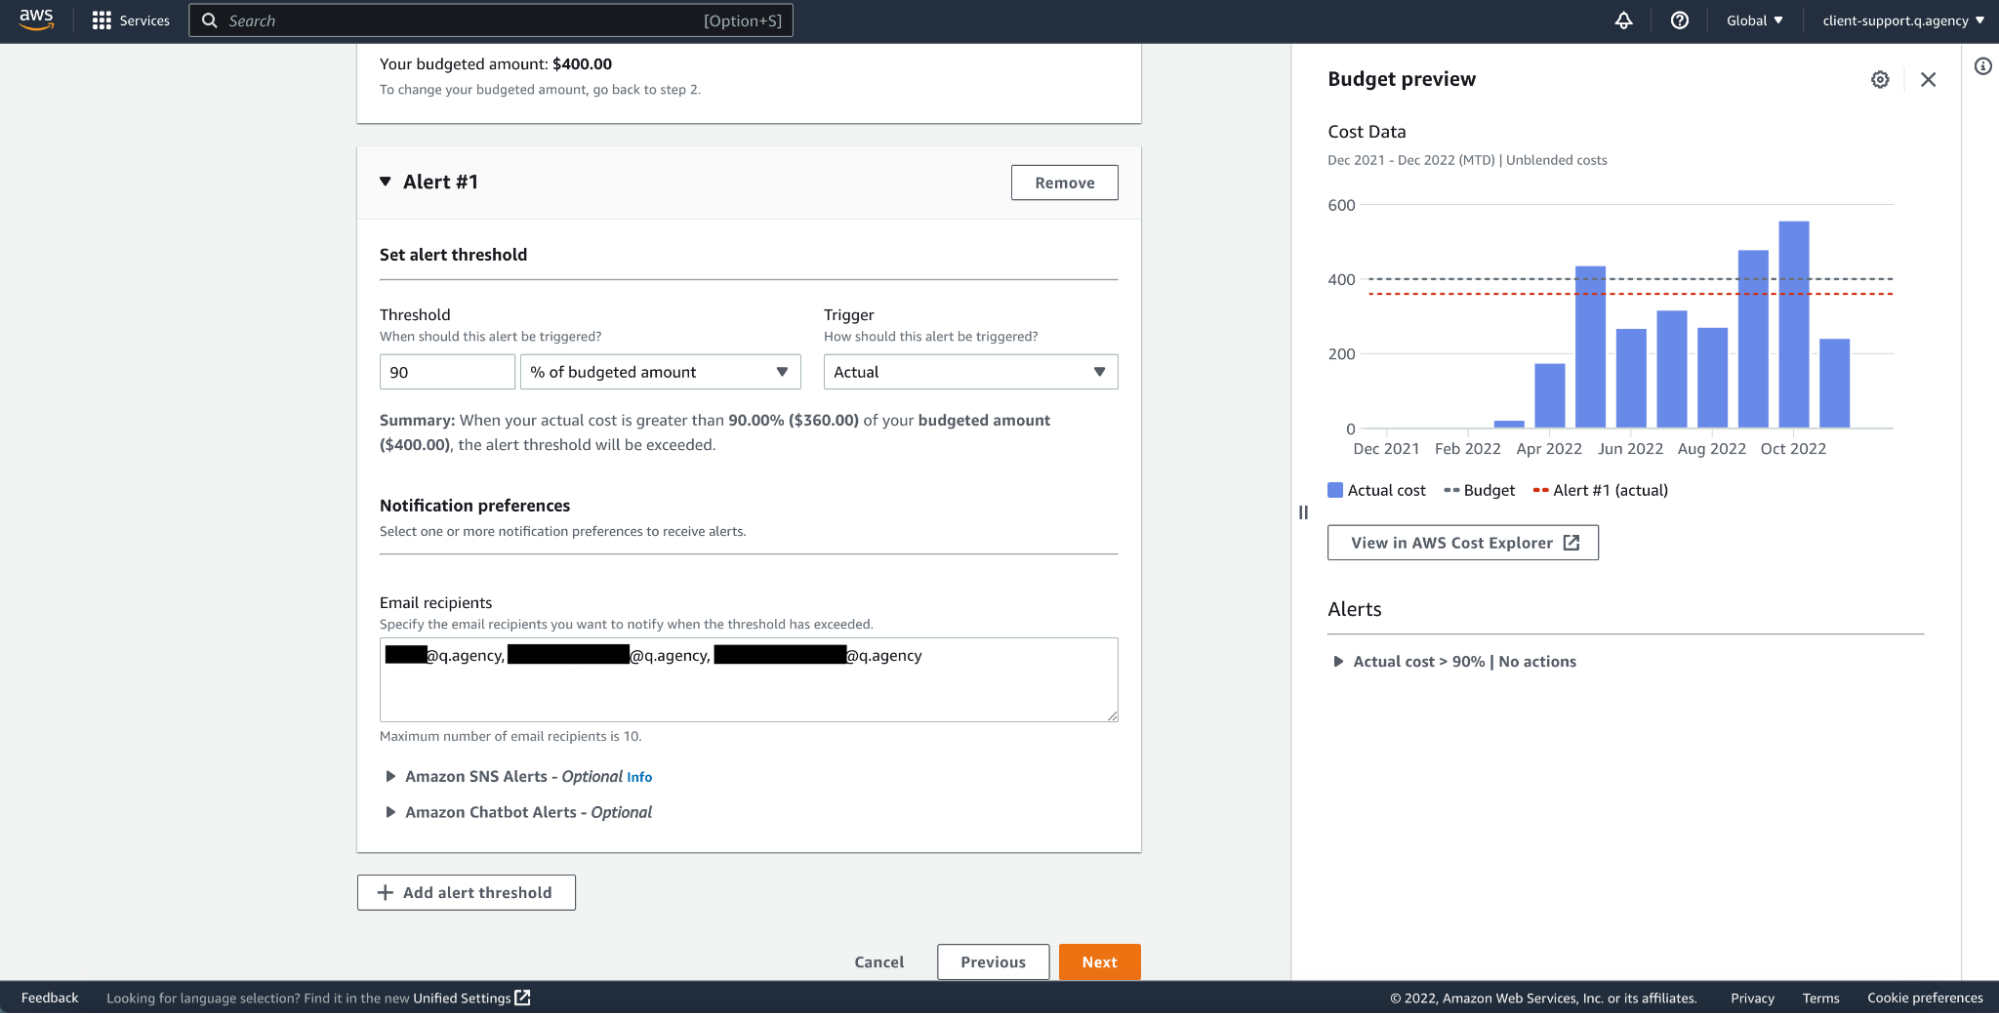Focus the AWS search box
The width and height of the screenshot is (1999, 1014).
point(491,21)
